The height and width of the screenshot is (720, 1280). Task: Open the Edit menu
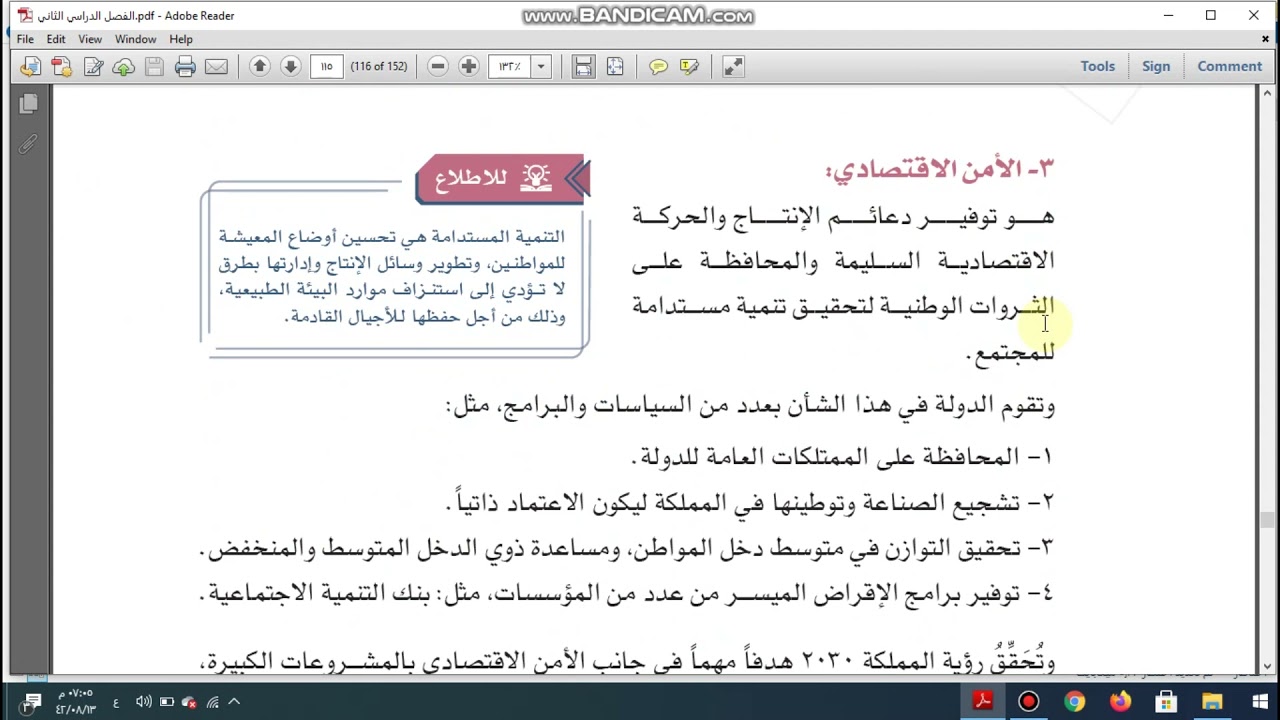coord(56,39)
